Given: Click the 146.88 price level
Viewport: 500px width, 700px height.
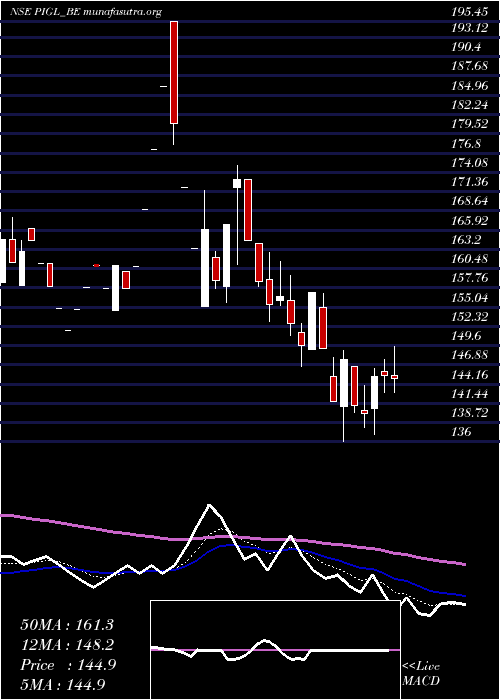Looking at the screenshot, I should point(471,355).
